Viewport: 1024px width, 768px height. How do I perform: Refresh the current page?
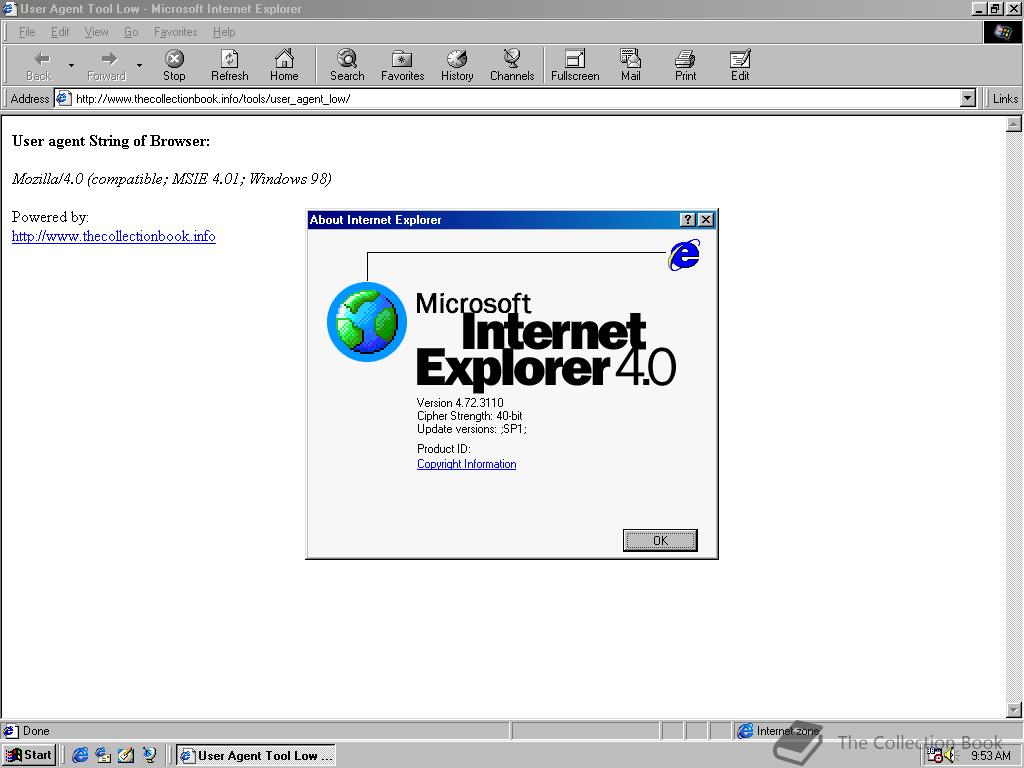[x=229, y=65]
